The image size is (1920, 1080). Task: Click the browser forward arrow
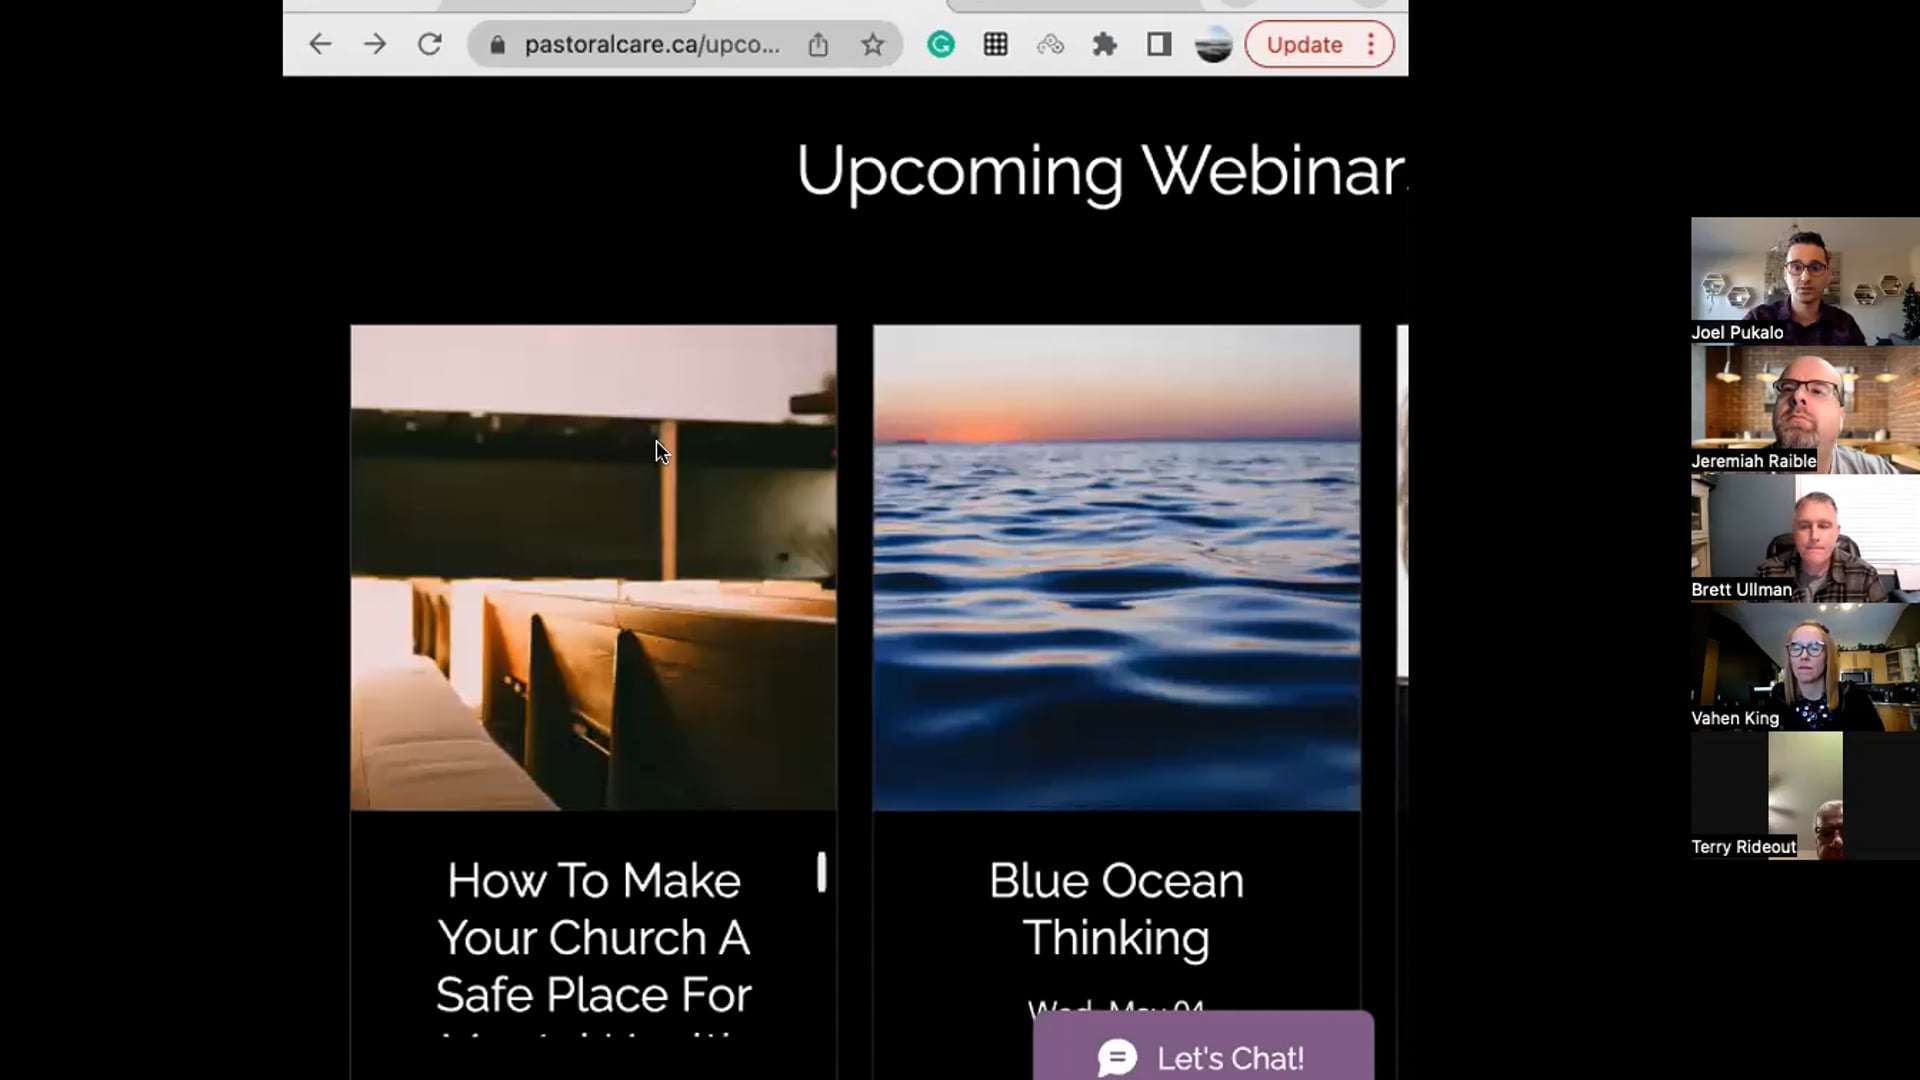375,44
